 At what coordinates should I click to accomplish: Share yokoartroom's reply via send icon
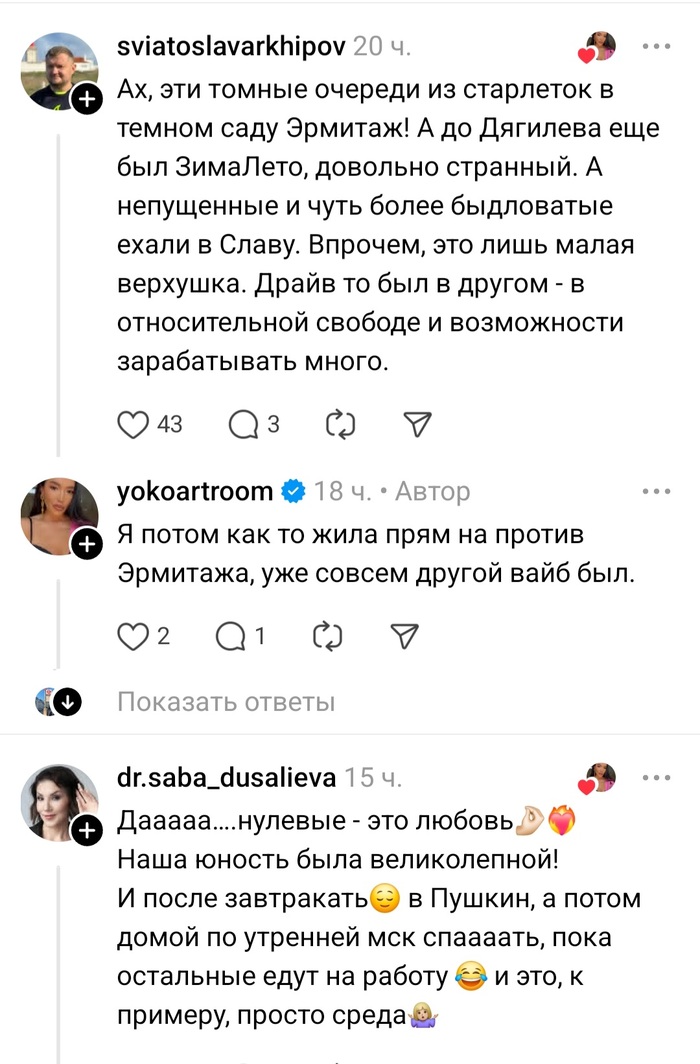[x=403, y=635]
